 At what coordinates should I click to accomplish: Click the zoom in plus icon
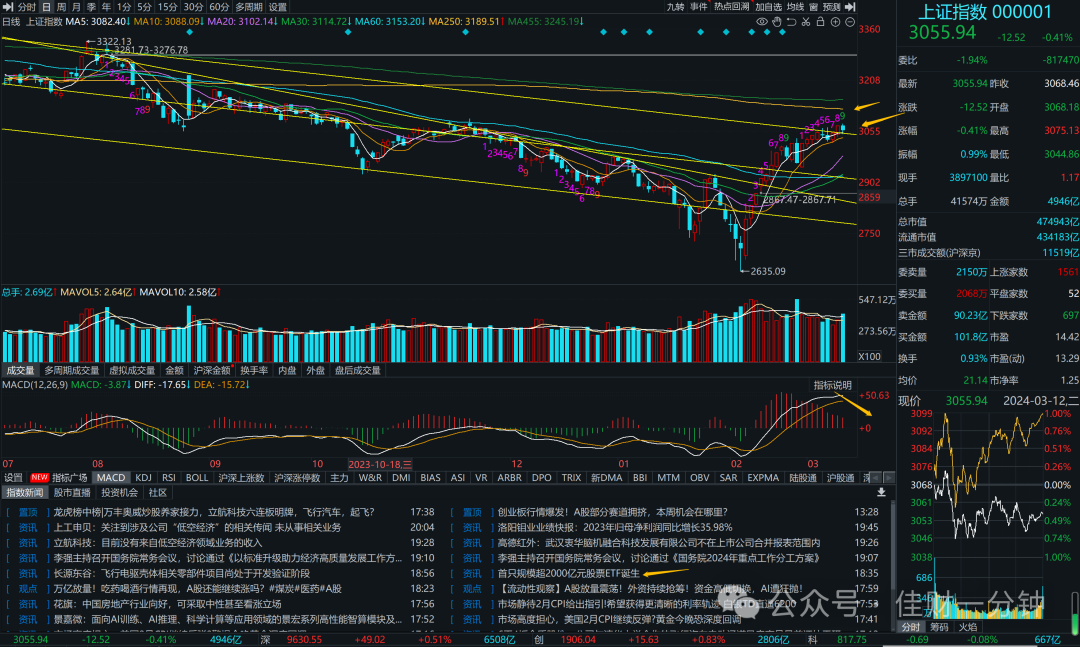click(835, 22)
